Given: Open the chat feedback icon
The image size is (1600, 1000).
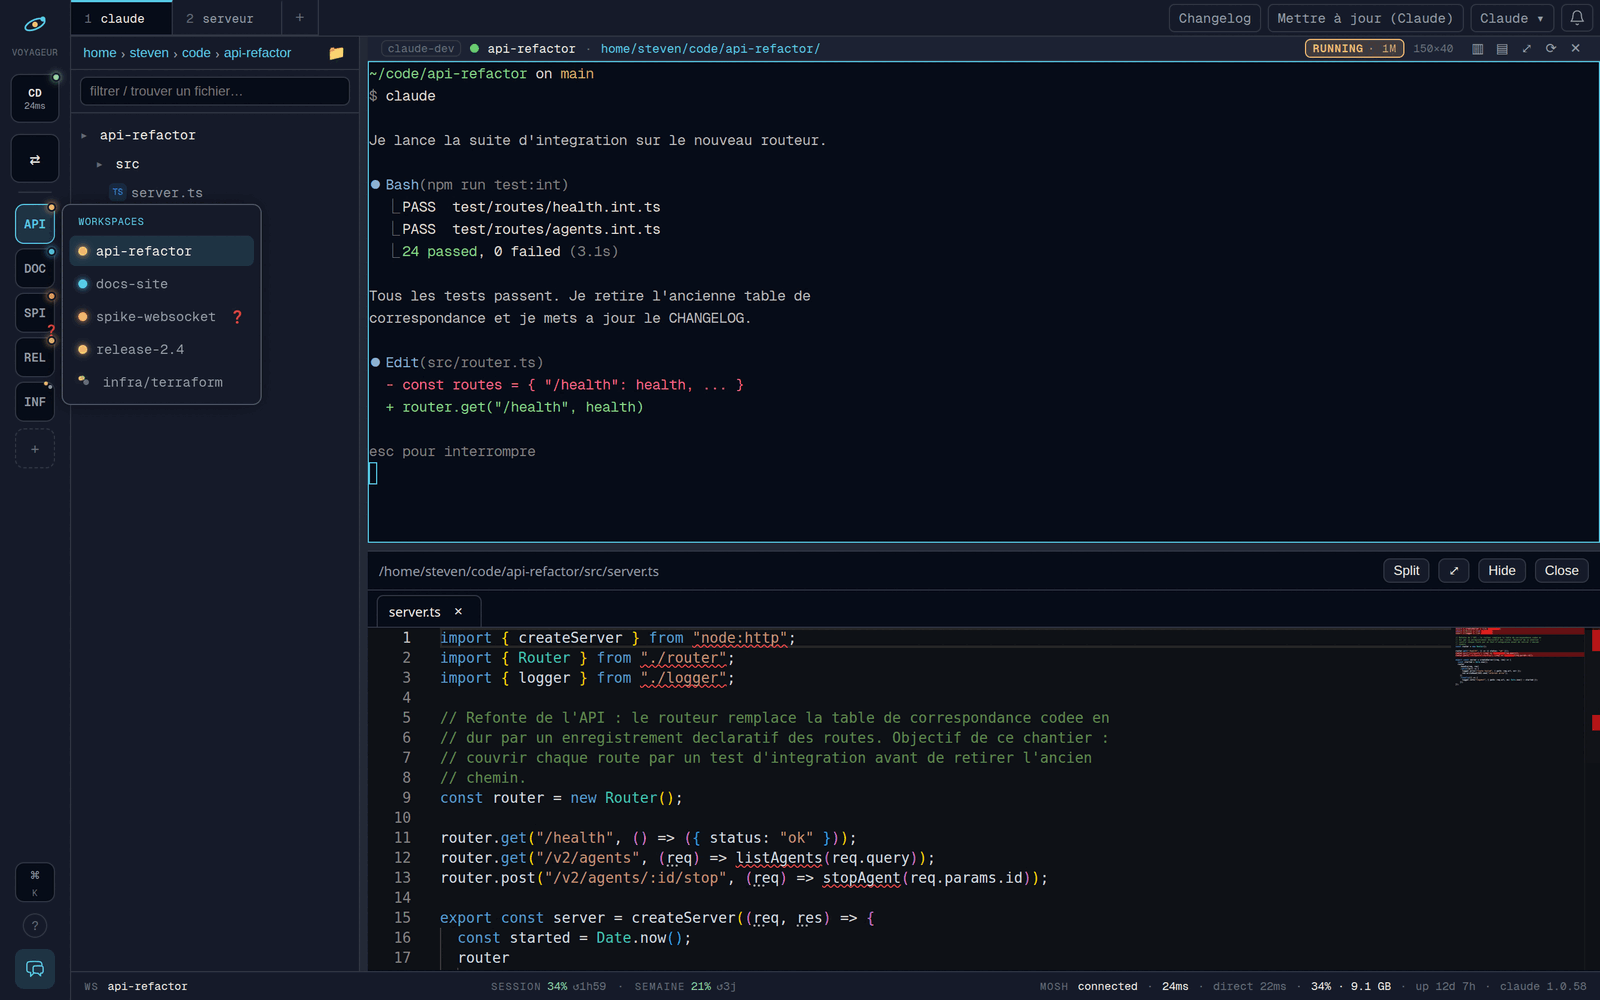Looking at the screenshot, I should tap(35, 968).
